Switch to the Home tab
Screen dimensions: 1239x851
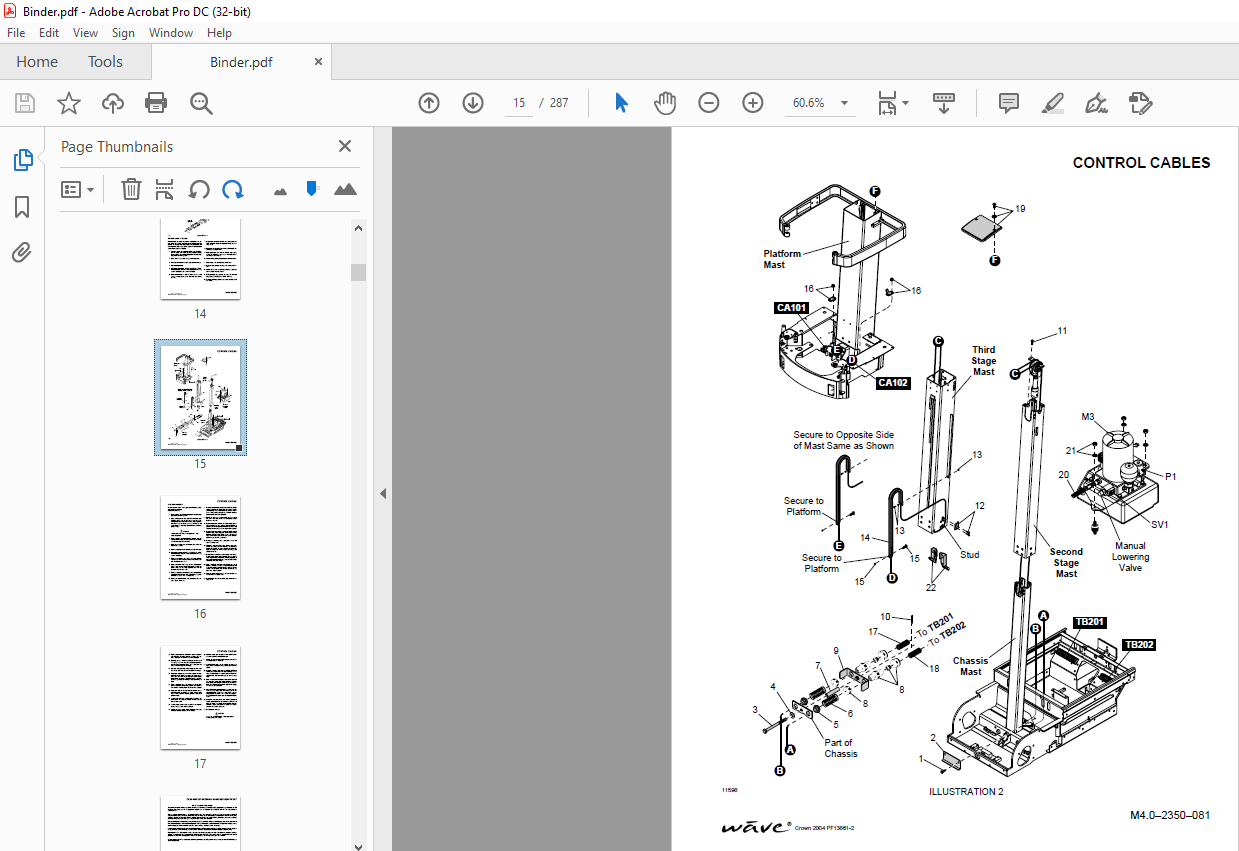(37, 62)
